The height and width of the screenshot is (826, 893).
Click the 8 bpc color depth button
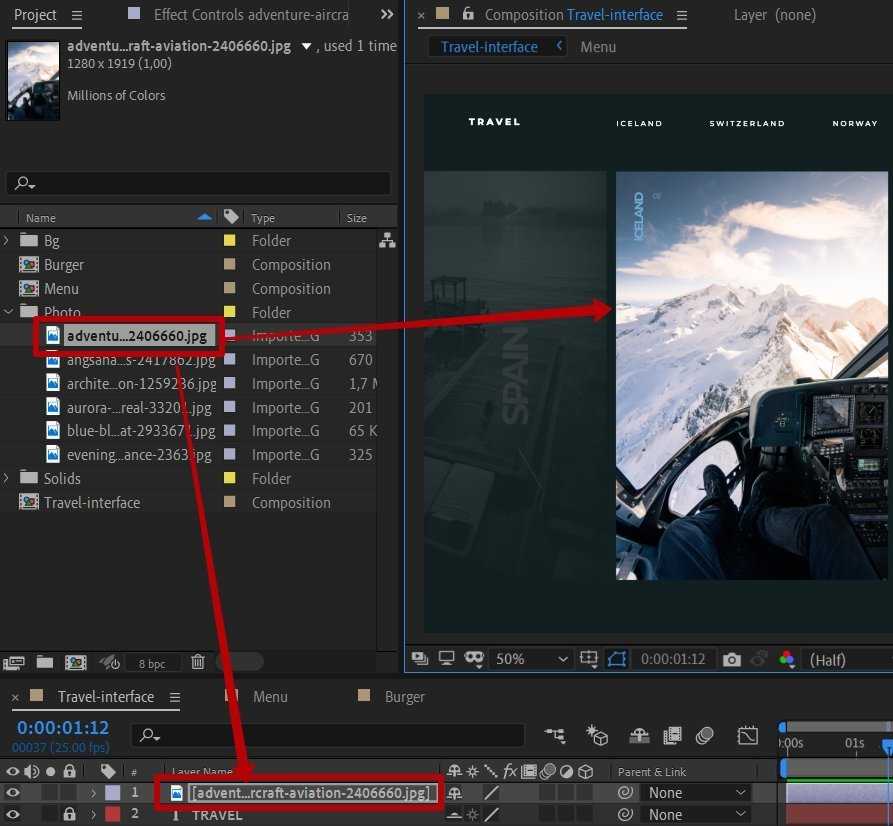(x=152, y=663)
